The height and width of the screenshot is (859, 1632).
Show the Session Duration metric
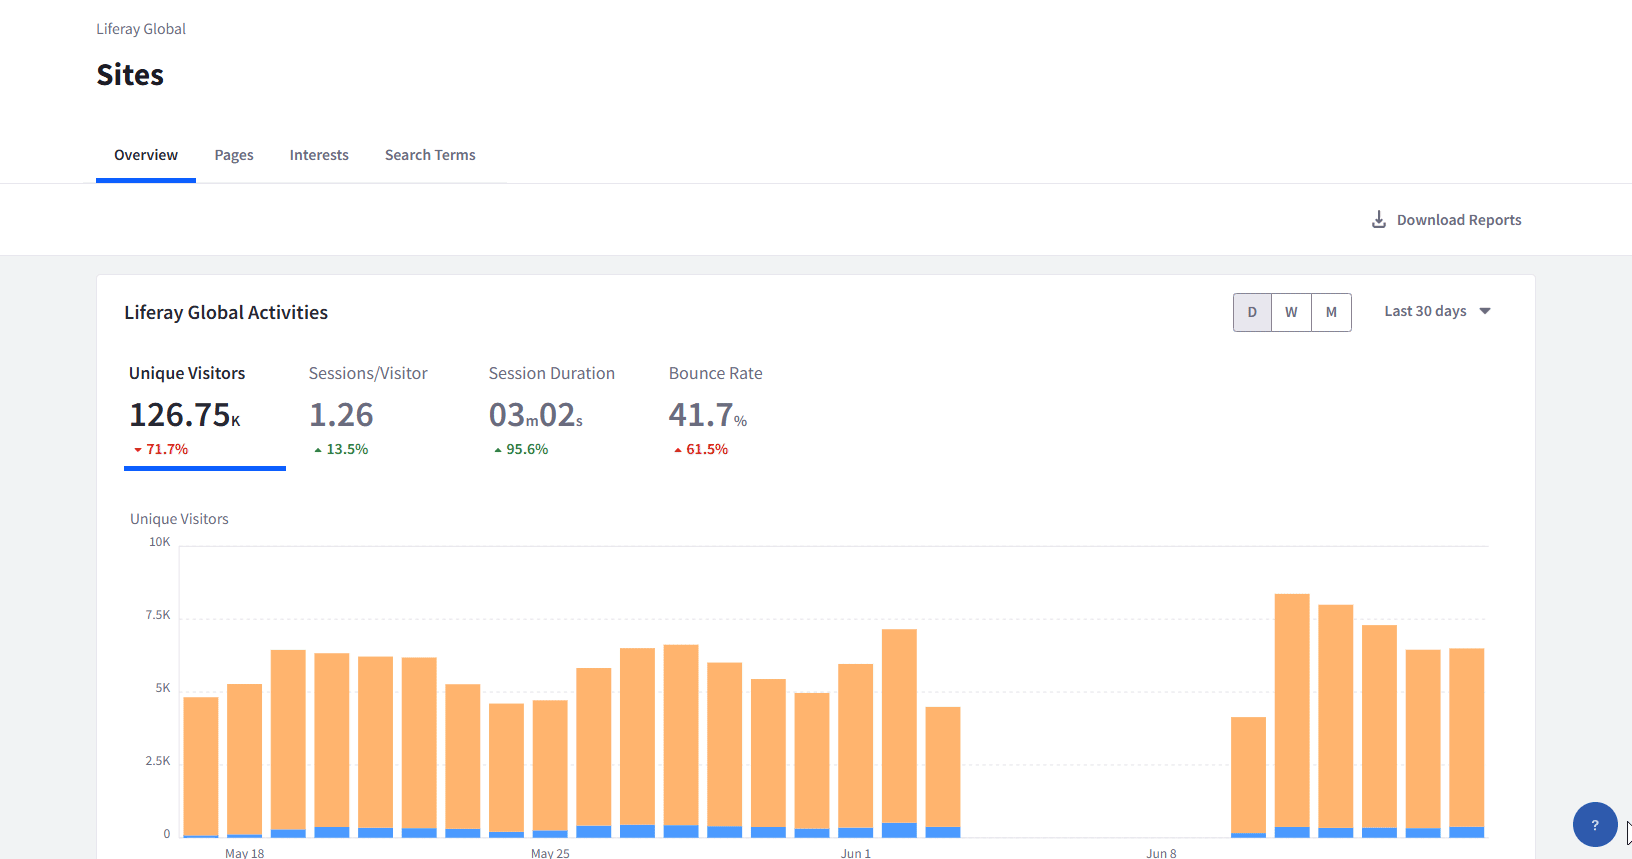[x=552, y=412]
